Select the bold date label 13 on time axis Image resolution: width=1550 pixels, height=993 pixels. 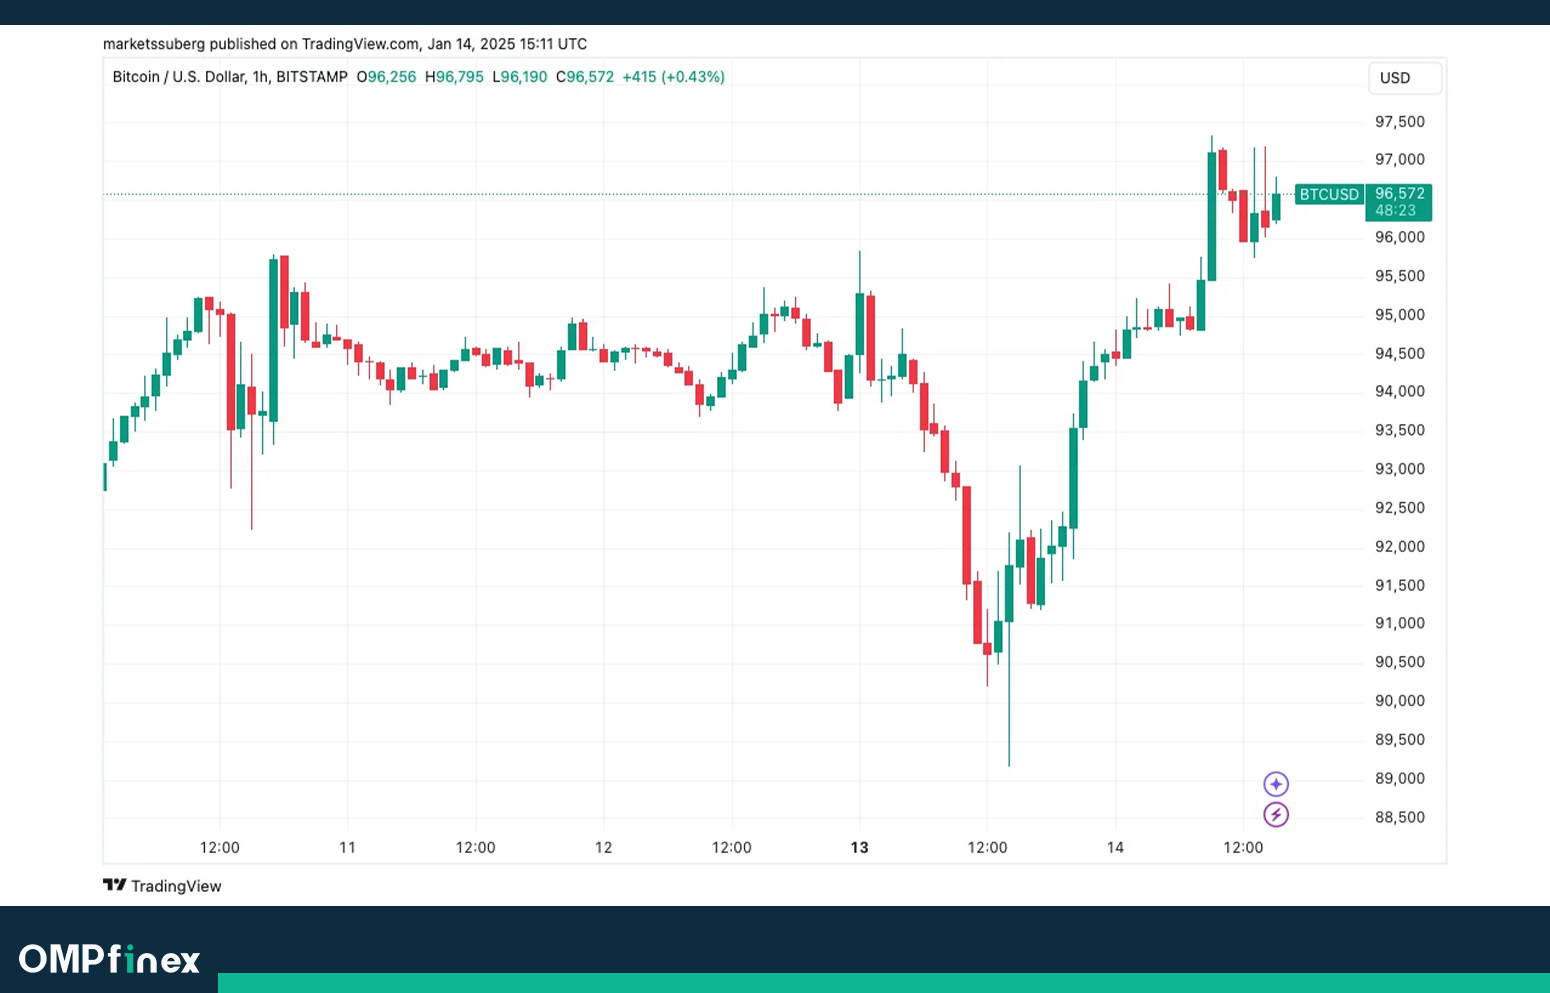coord(859,847)
